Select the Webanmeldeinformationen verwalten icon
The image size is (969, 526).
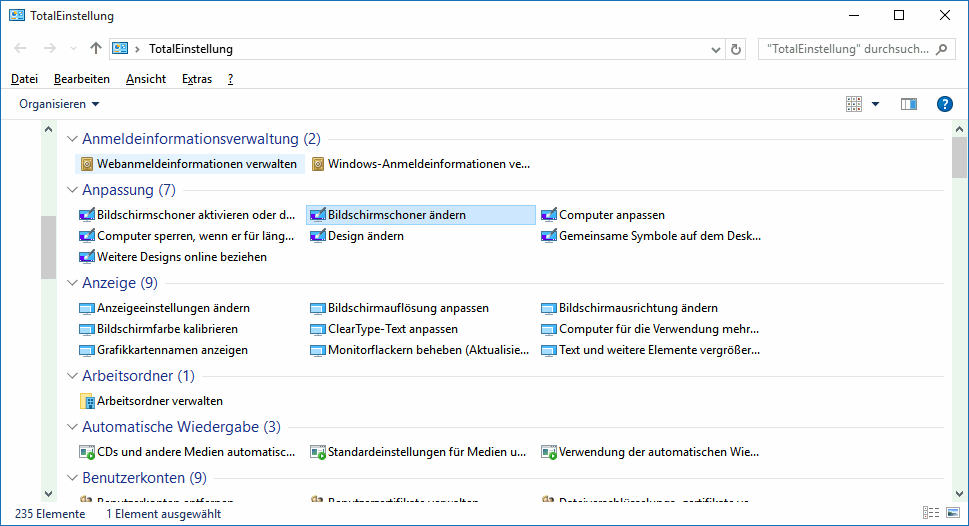pos(86,164)
